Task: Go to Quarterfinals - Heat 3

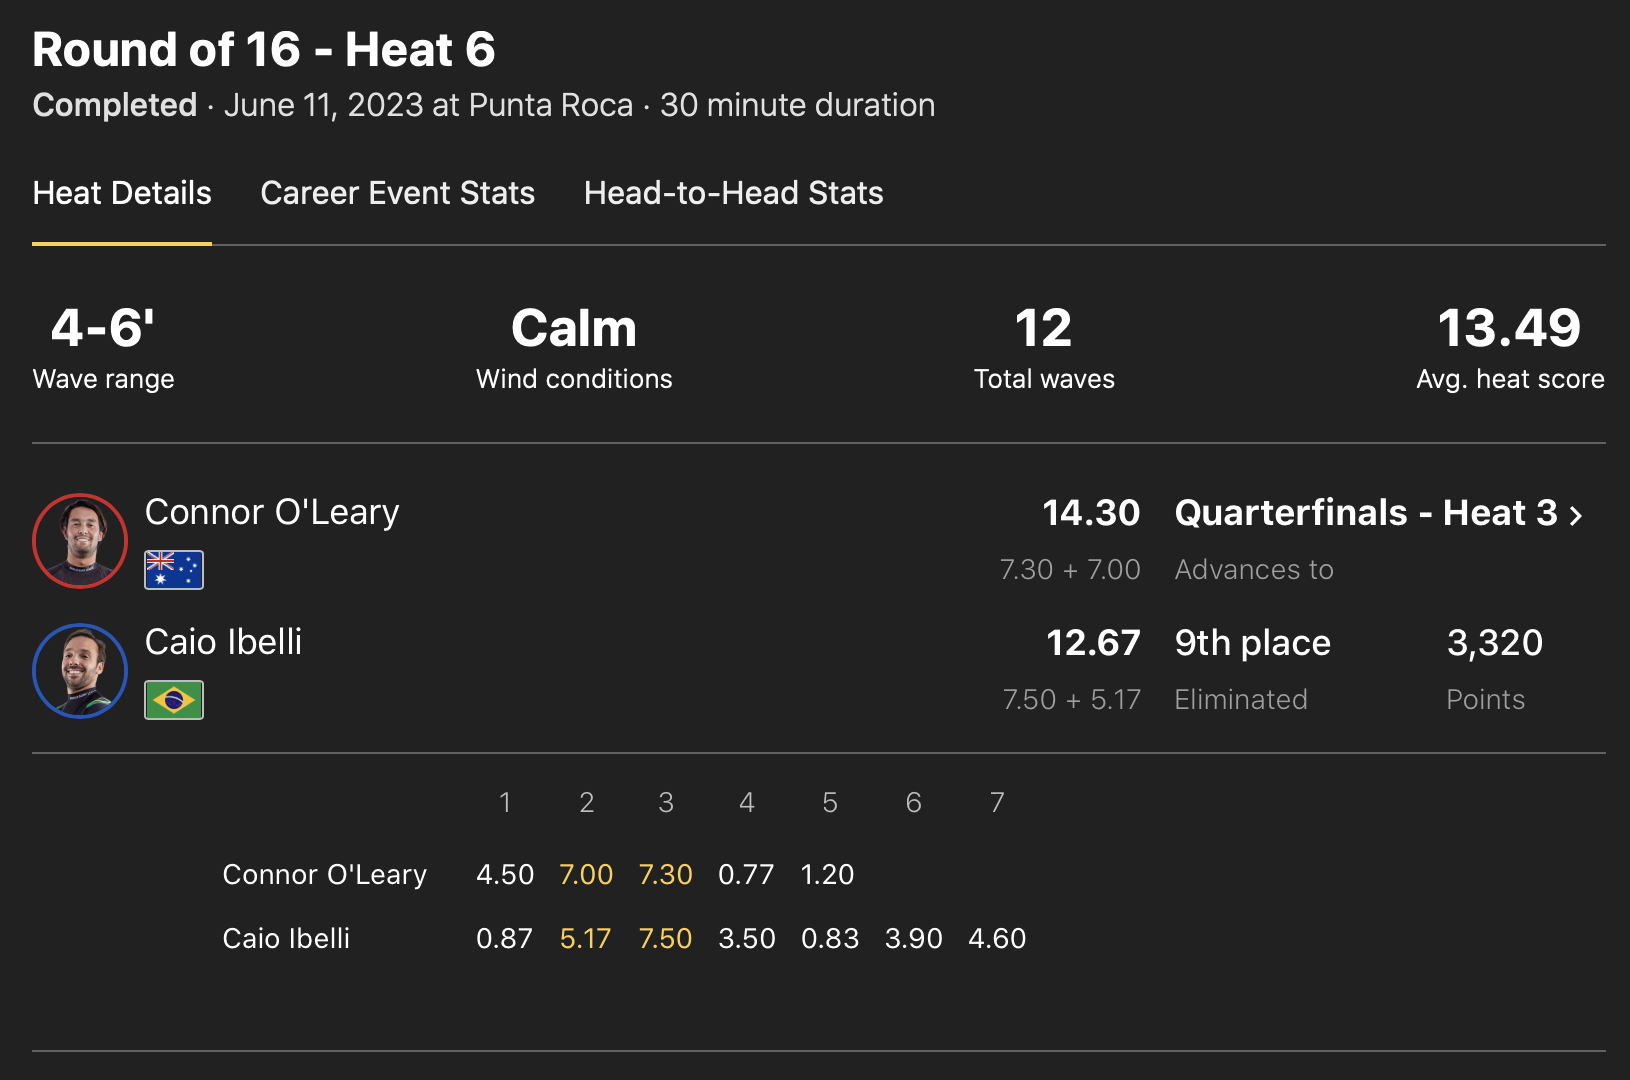Action: coord(1365,513)
